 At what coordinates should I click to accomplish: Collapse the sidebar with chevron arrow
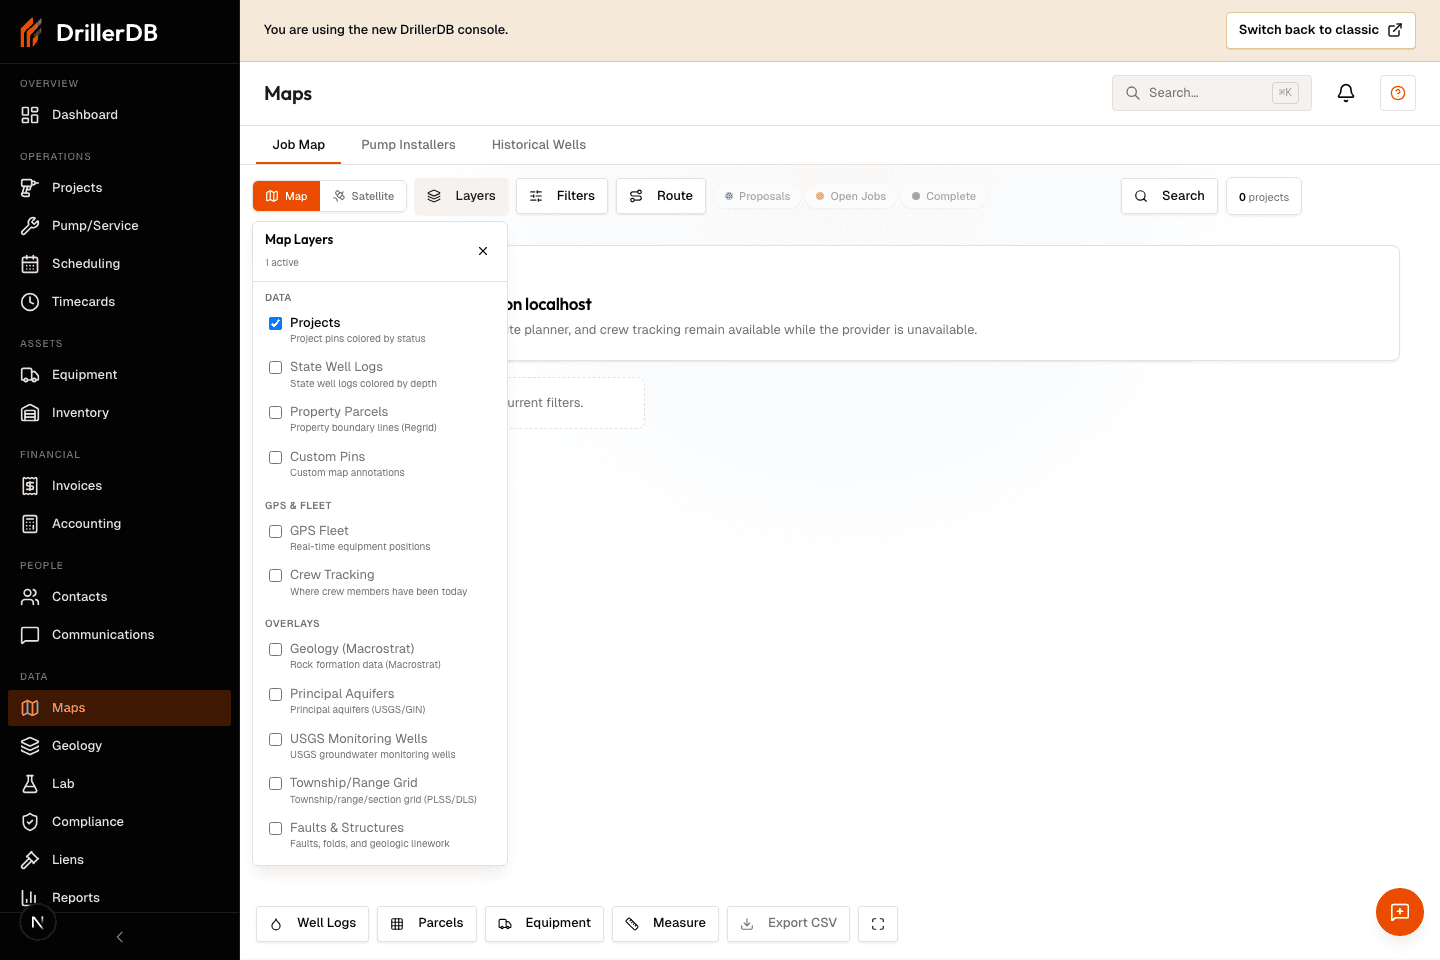point(120,937)
